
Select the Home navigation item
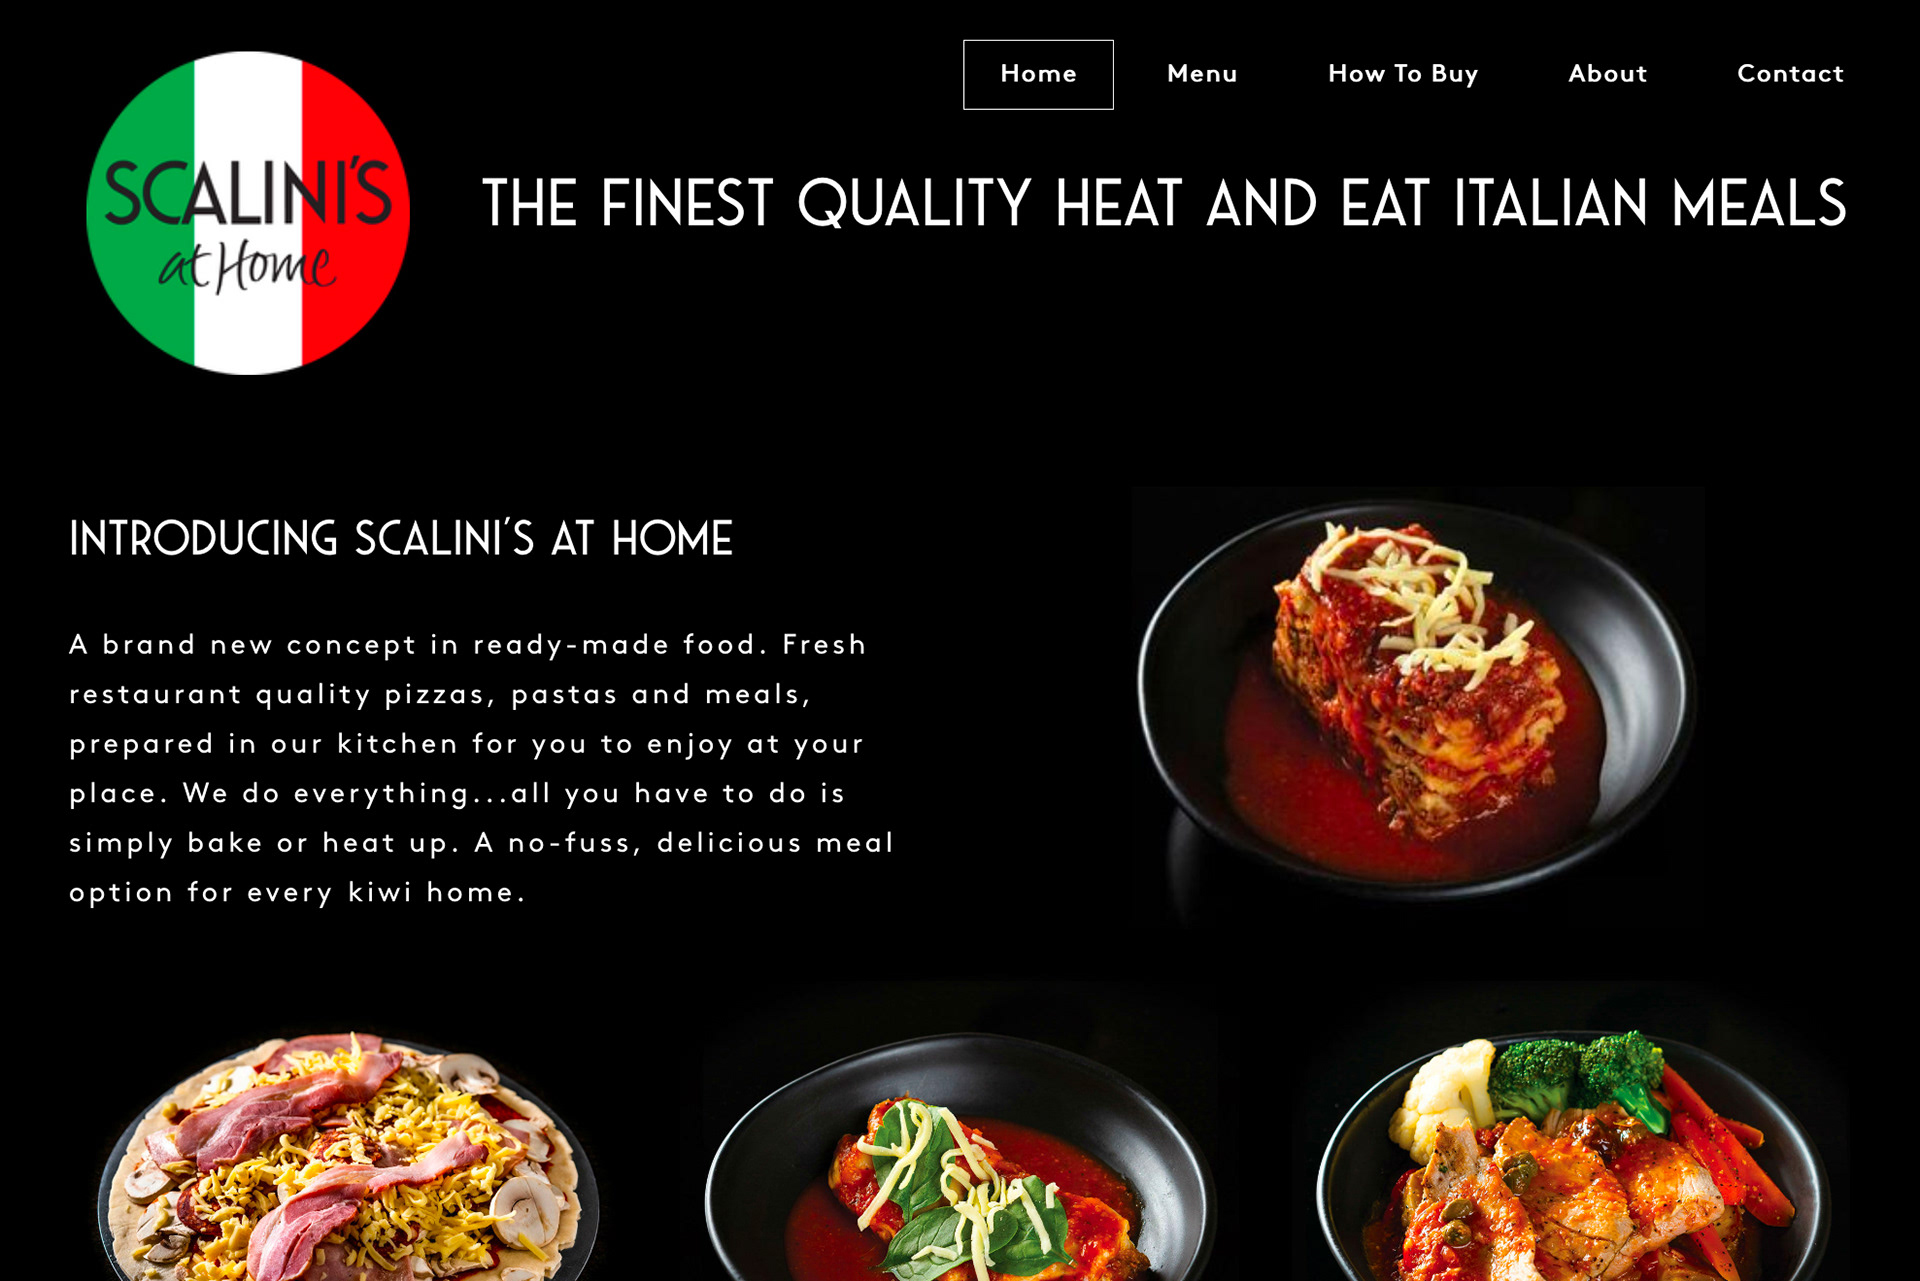[1038, 74]
